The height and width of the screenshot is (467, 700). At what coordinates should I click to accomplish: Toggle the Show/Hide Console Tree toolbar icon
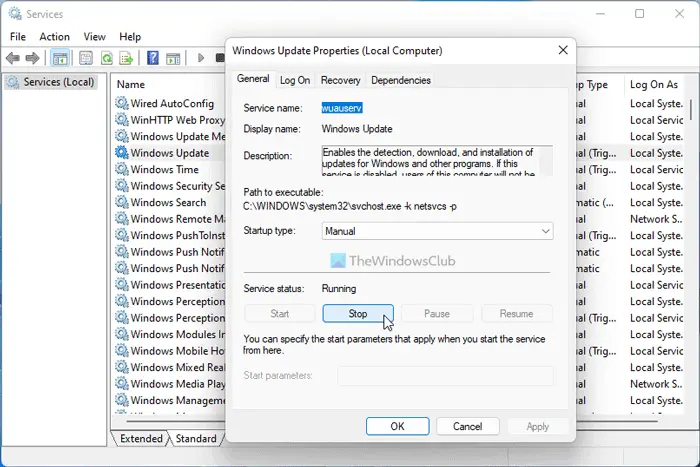[60, 58]
